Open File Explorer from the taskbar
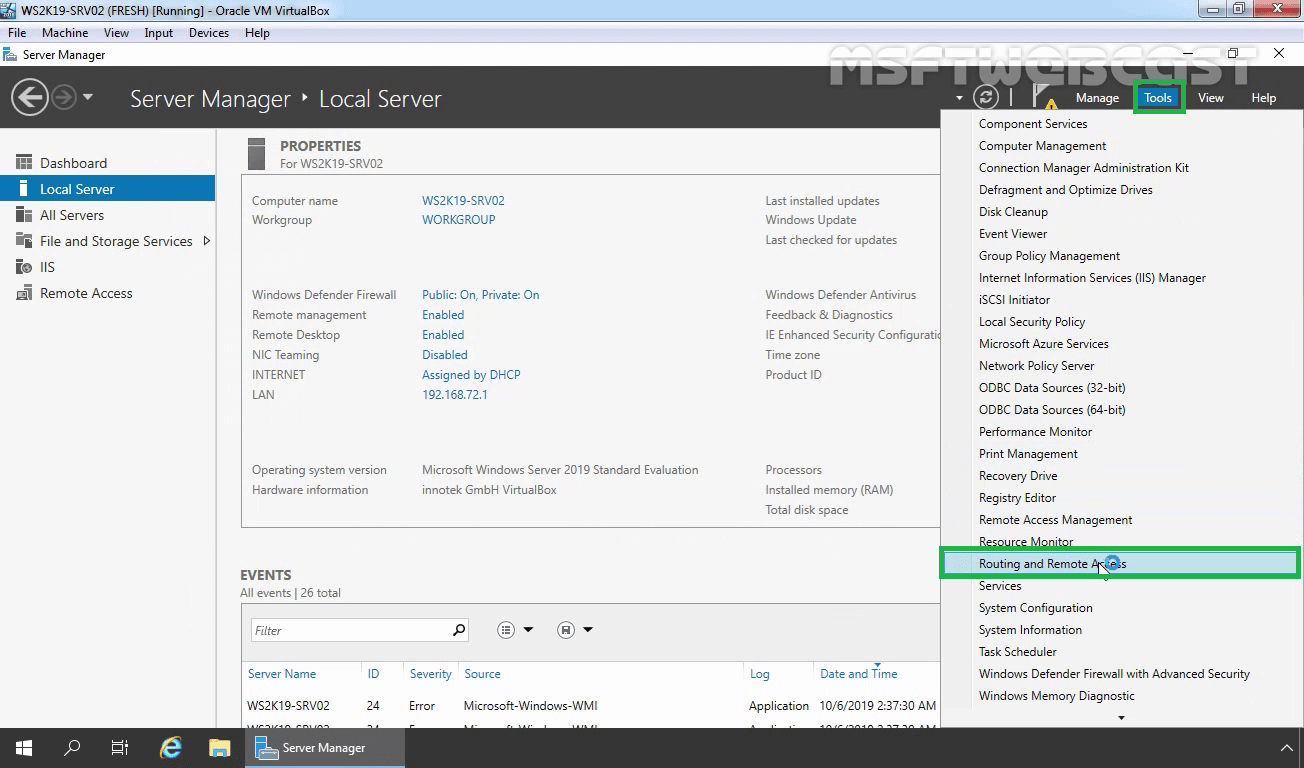Viewport: 1304px width, 768px height. coord(219,747)
